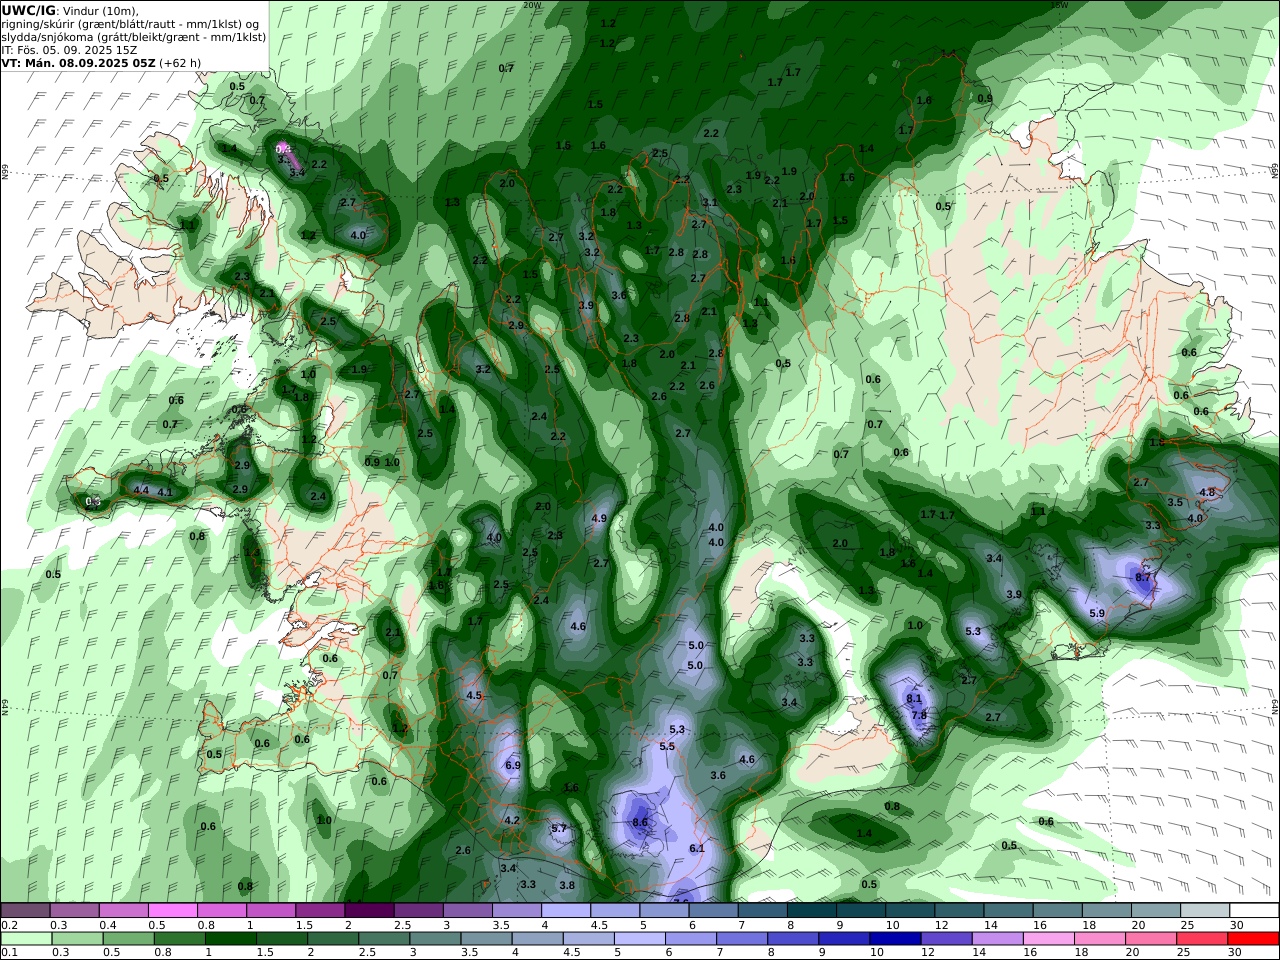Select the bright pink 0.5 swatch in the upper legend
Image resolution: width=1280 pixels, height=960 pixels.
173,911
